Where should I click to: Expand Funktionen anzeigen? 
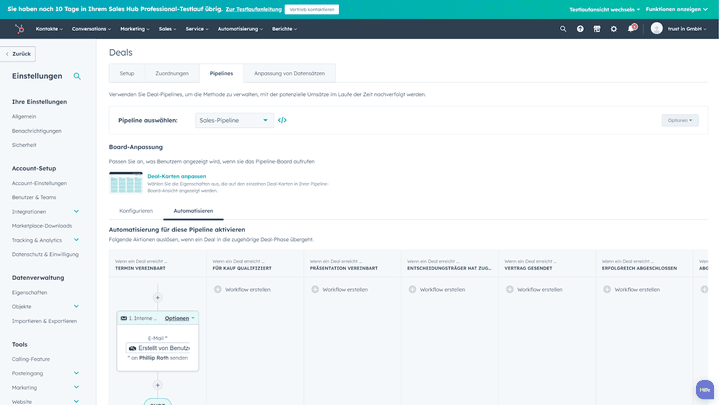pyautogui.click(x=676, y=9)
